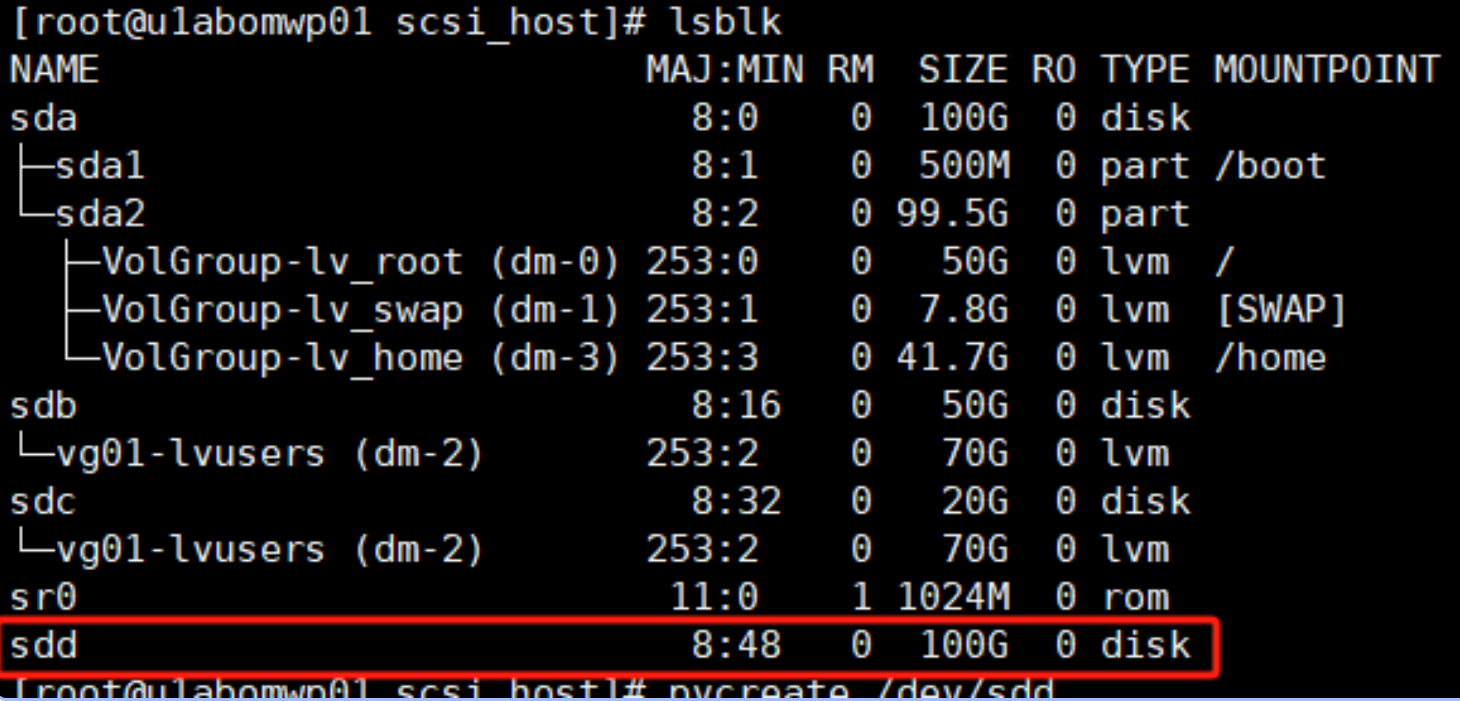Viewport: 1460px width, 701px height.
Task: Select the sdc disk entry
Action: pos(43,501)
